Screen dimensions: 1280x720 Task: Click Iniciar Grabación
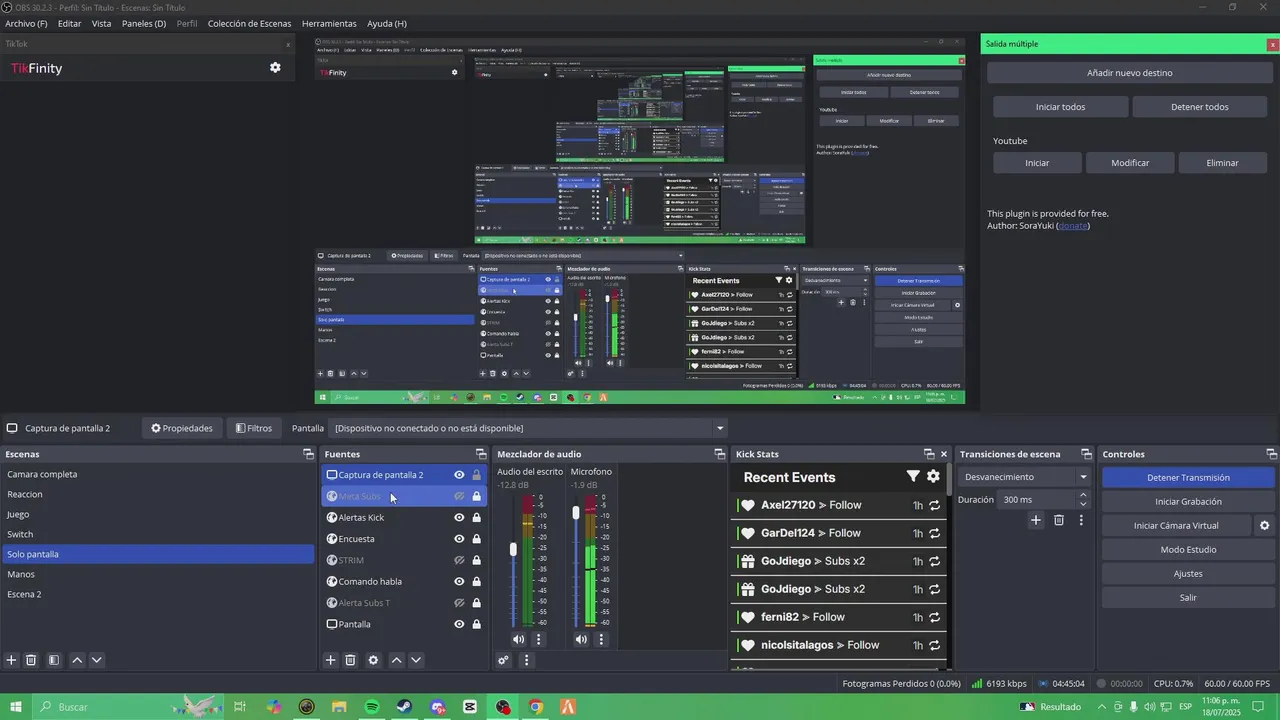(x=1188, y=502)
